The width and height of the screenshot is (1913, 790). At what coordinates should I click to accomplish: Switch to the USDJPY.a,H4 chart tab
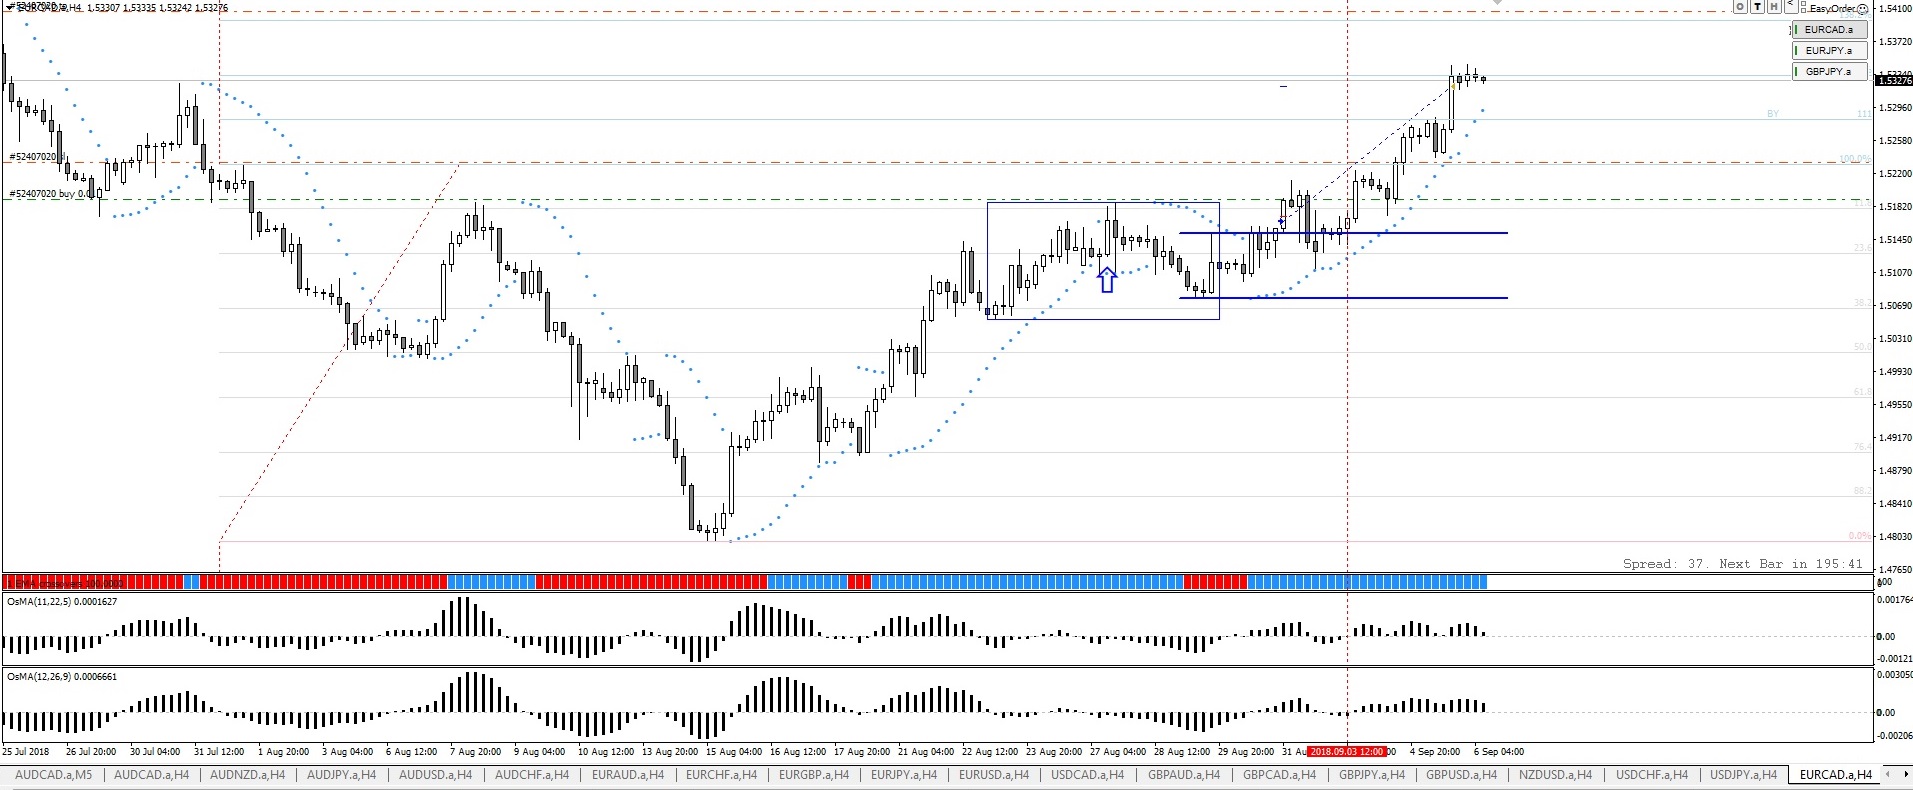point(1744,775)
